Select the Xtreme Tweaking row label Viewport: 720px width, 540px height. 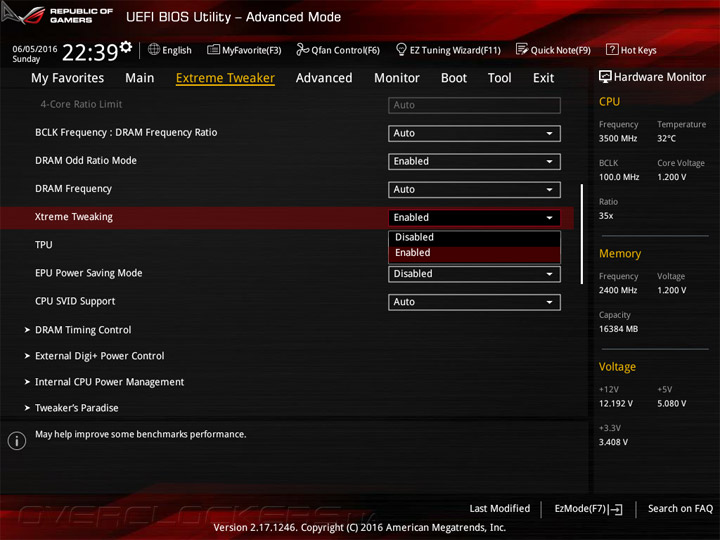click(x=73, y=217)
